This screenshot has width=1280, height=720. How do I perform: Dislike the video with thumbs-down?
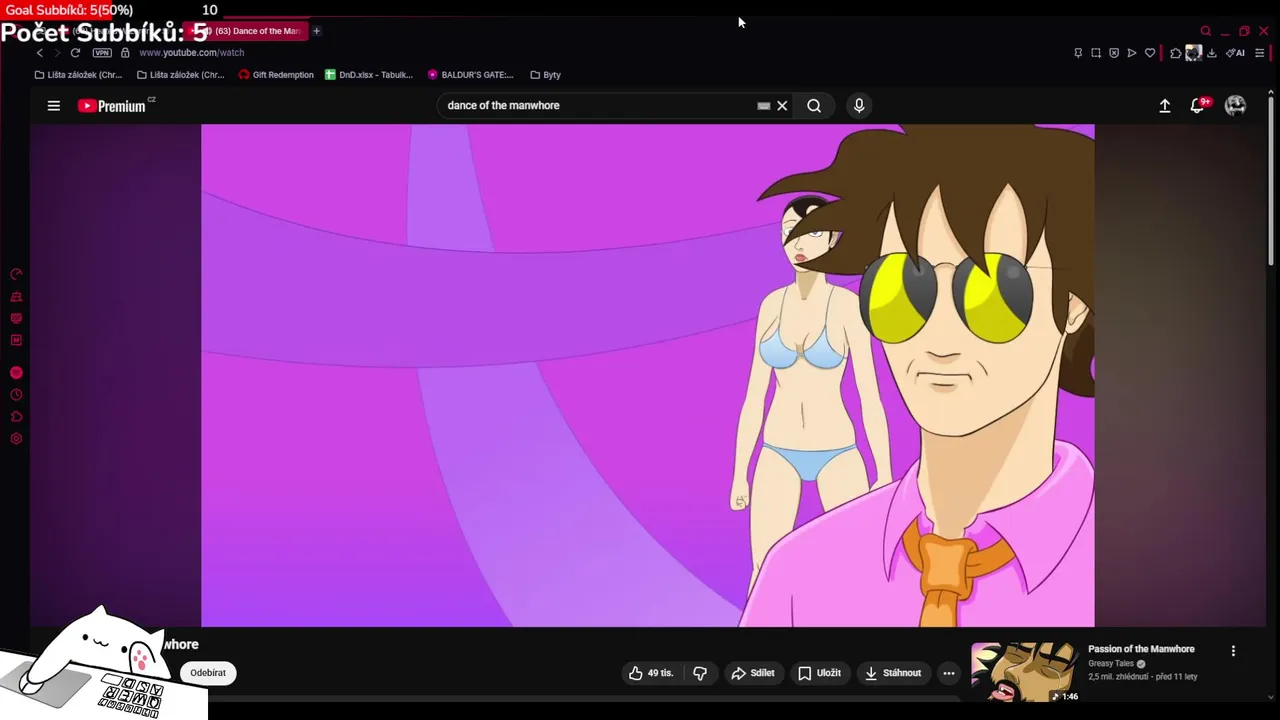pyautogui.click(x=700, y=673)
